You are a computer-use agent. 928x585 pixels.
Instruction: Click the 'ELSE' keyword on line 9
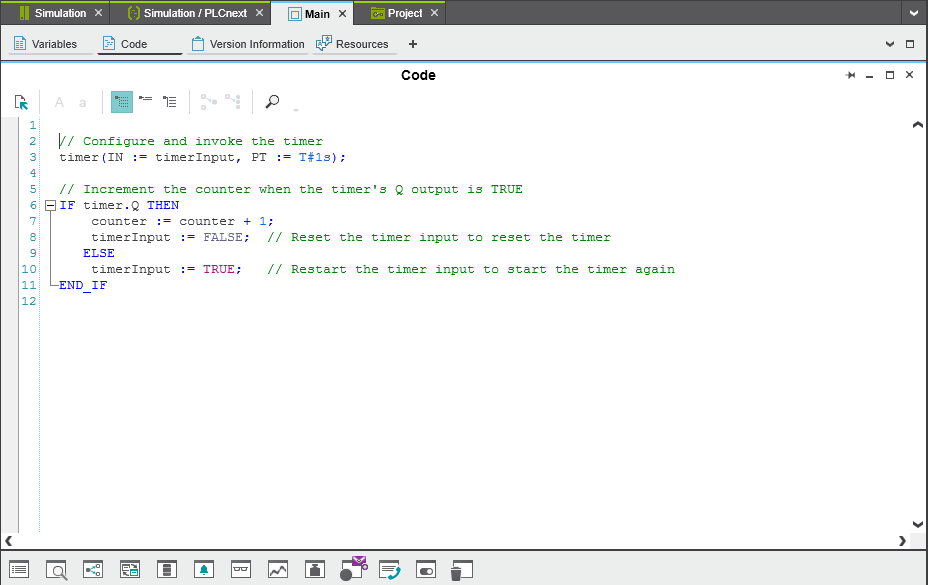coord(99,253)
